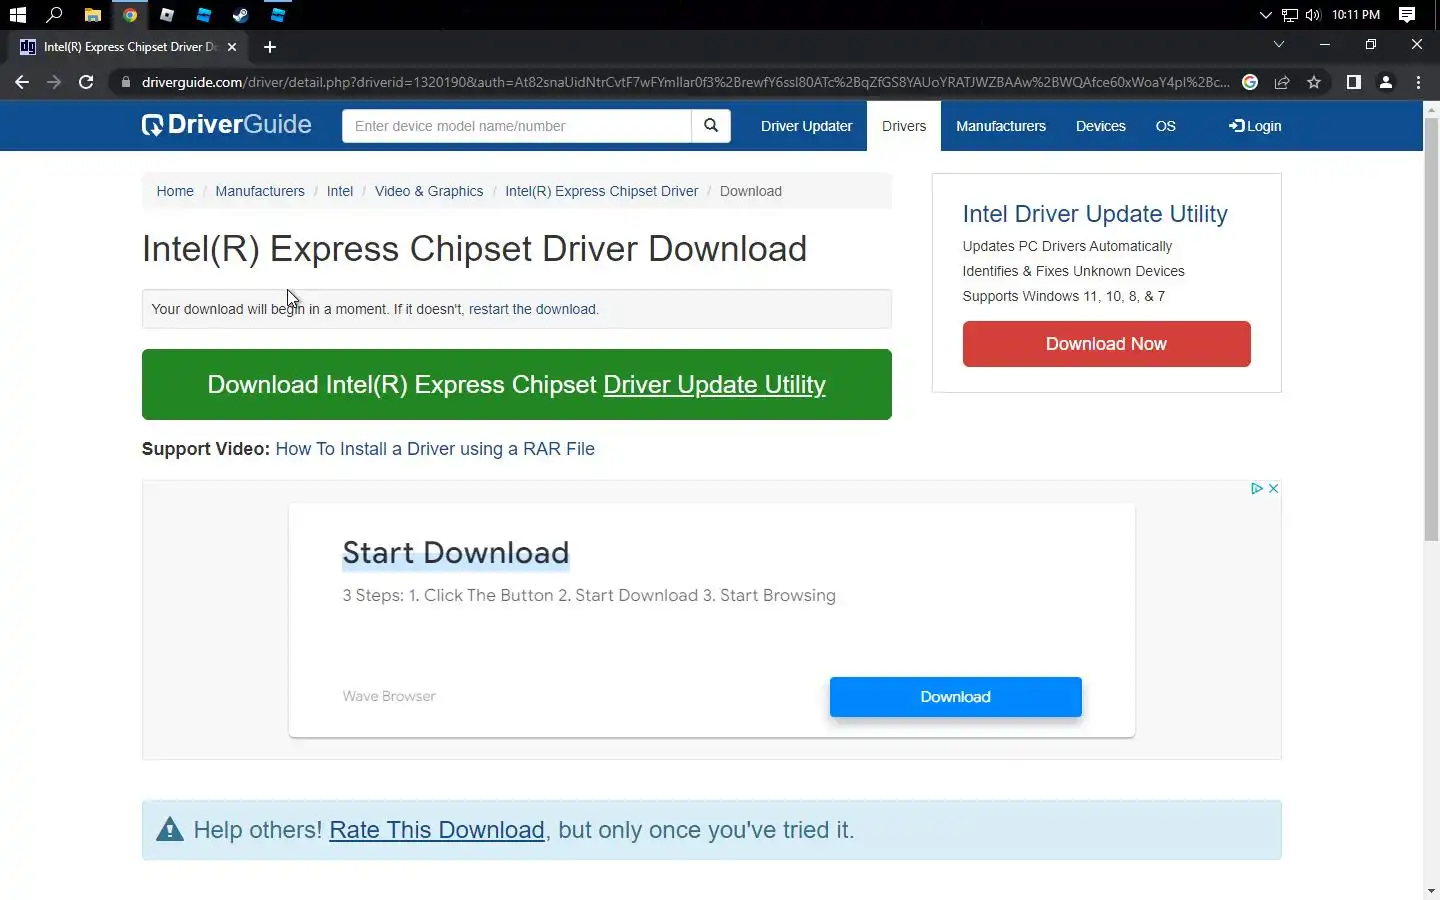
Task: Open the Driver Updater menu item
Action: pyautogui.click(x=806, y=126)
